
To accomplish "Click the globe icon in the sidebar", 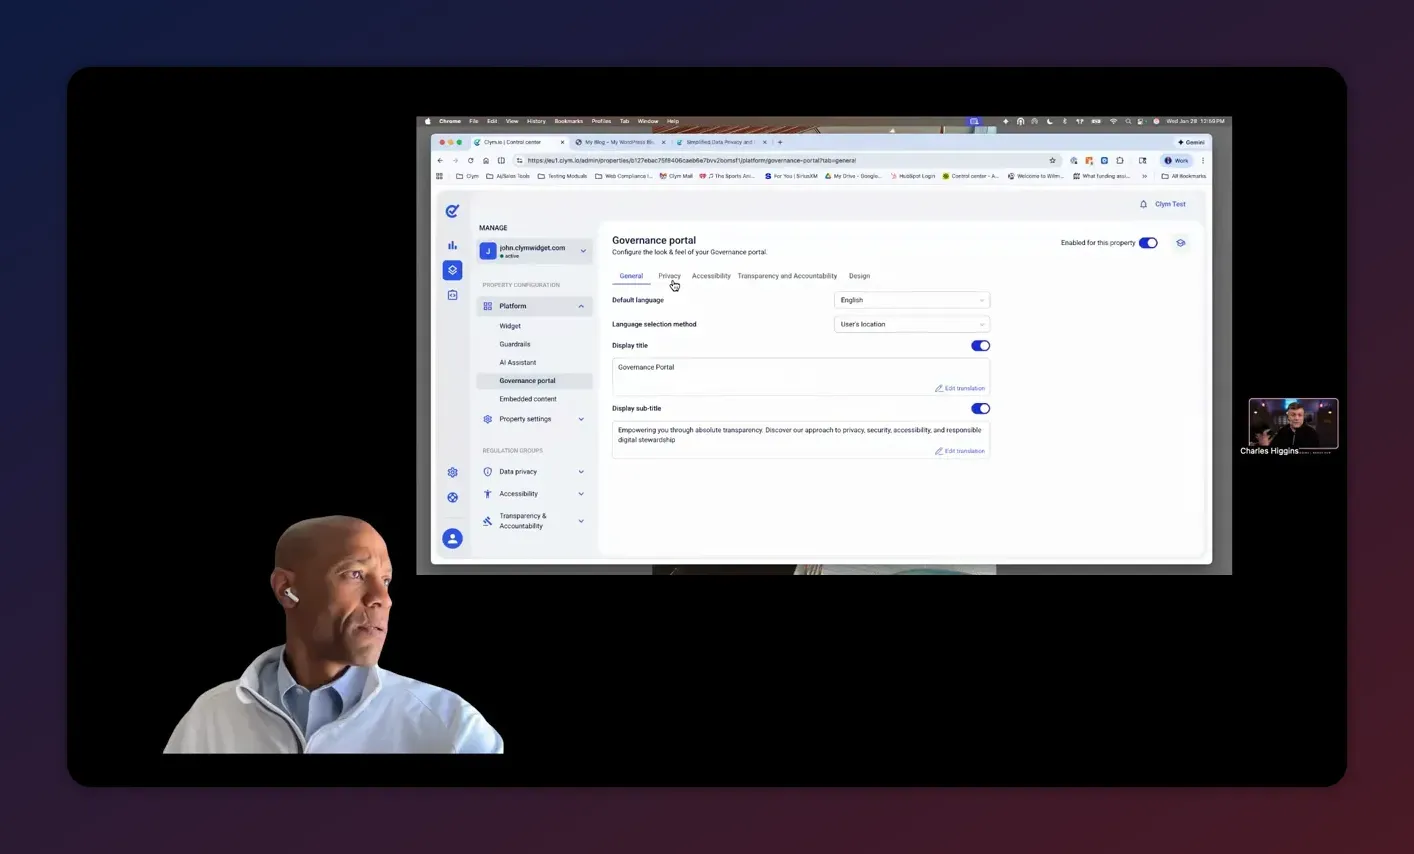I will tap(452, 496).
